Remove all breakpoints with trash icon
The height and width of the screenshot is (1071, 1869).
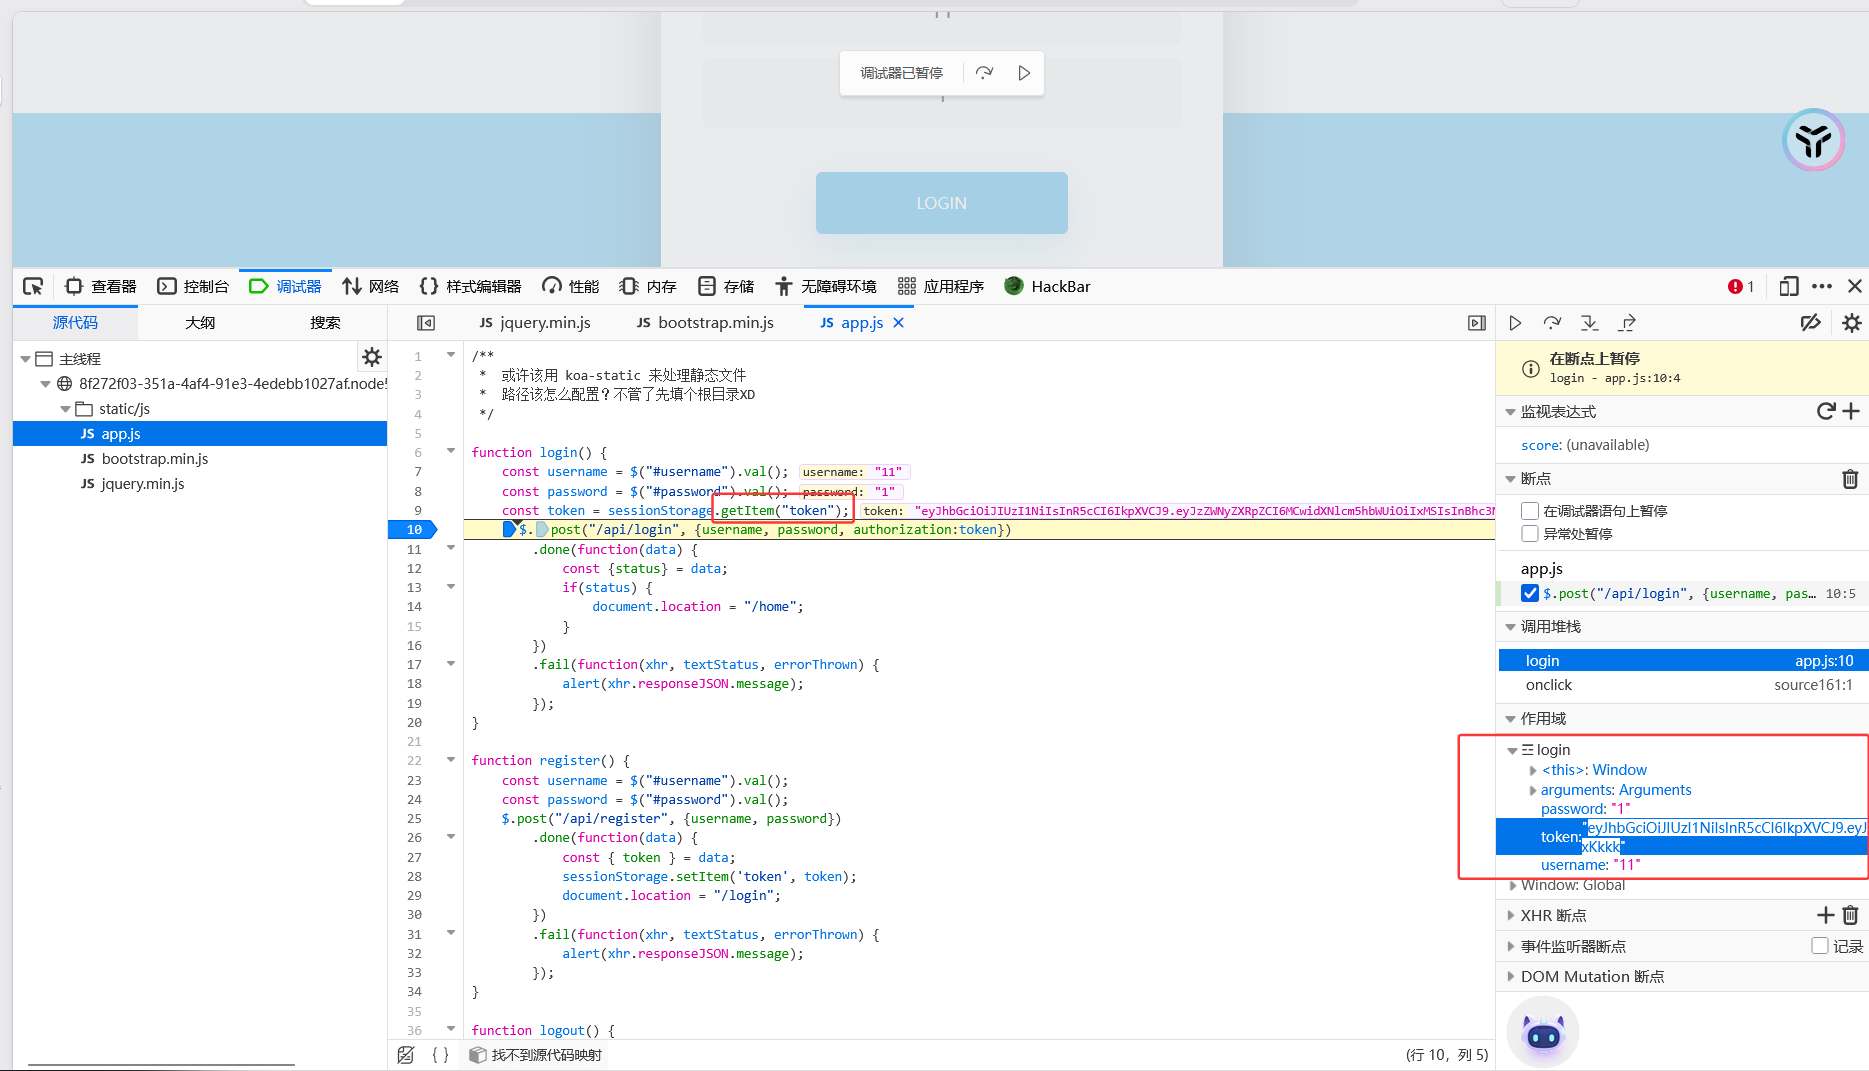[1850, 479]
